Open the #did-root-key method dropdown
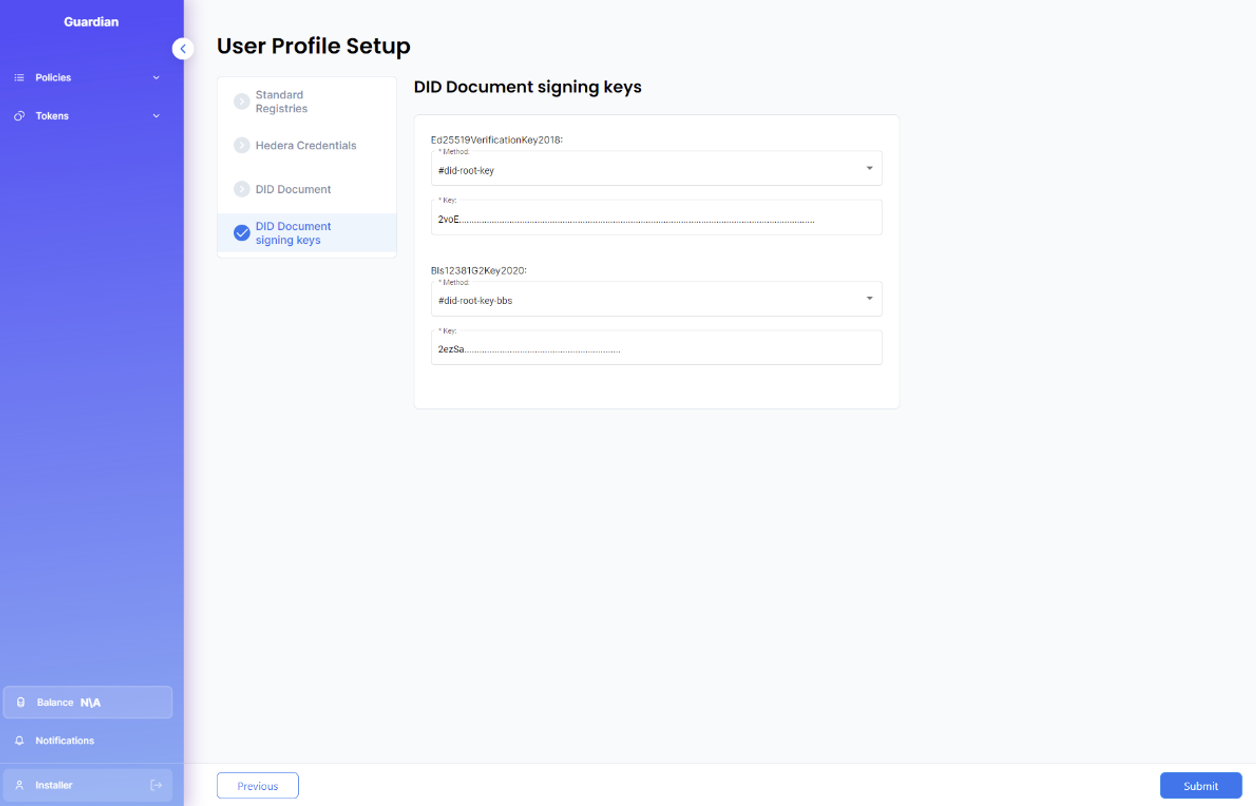The height and width of the screenshot is (806, 1256). [868, 169]
